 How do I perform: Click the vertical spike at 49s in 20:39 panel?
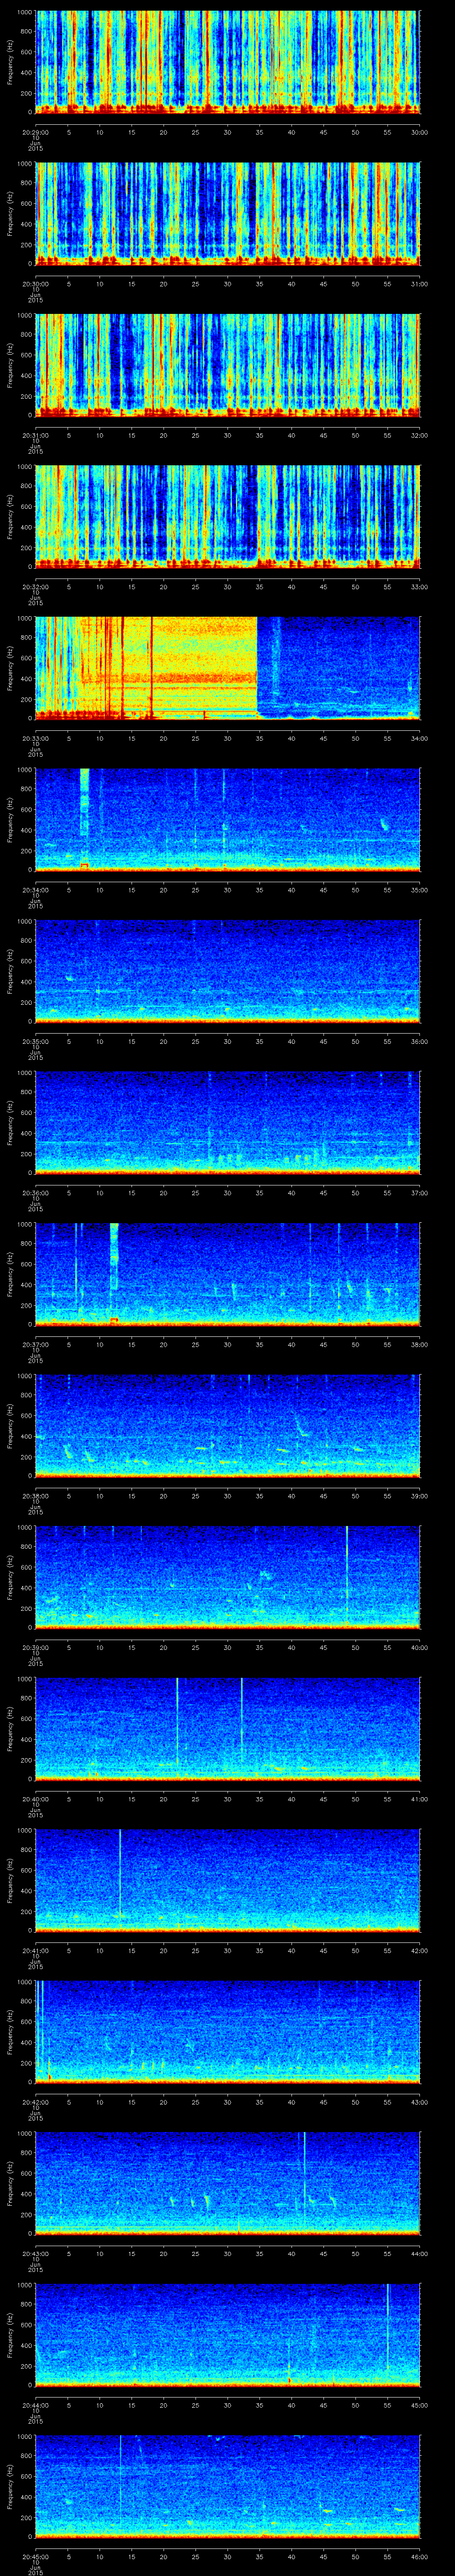pyautogui.click(x=347, y=1577)
